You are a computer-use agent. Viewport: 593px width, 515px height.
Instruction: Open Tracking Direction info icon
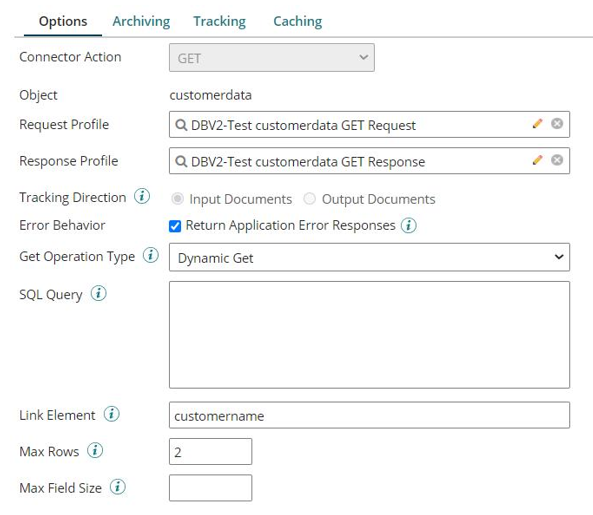click(x=142, y=196)
